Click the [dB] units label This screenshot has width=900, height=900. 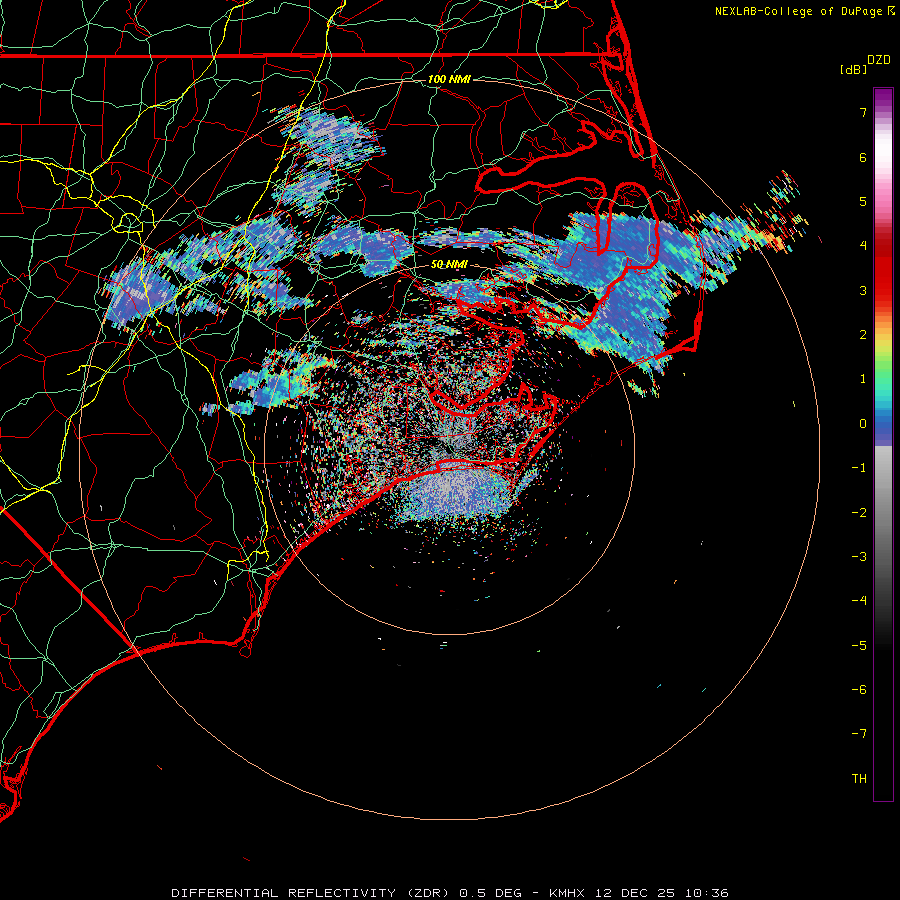[854, 69]
